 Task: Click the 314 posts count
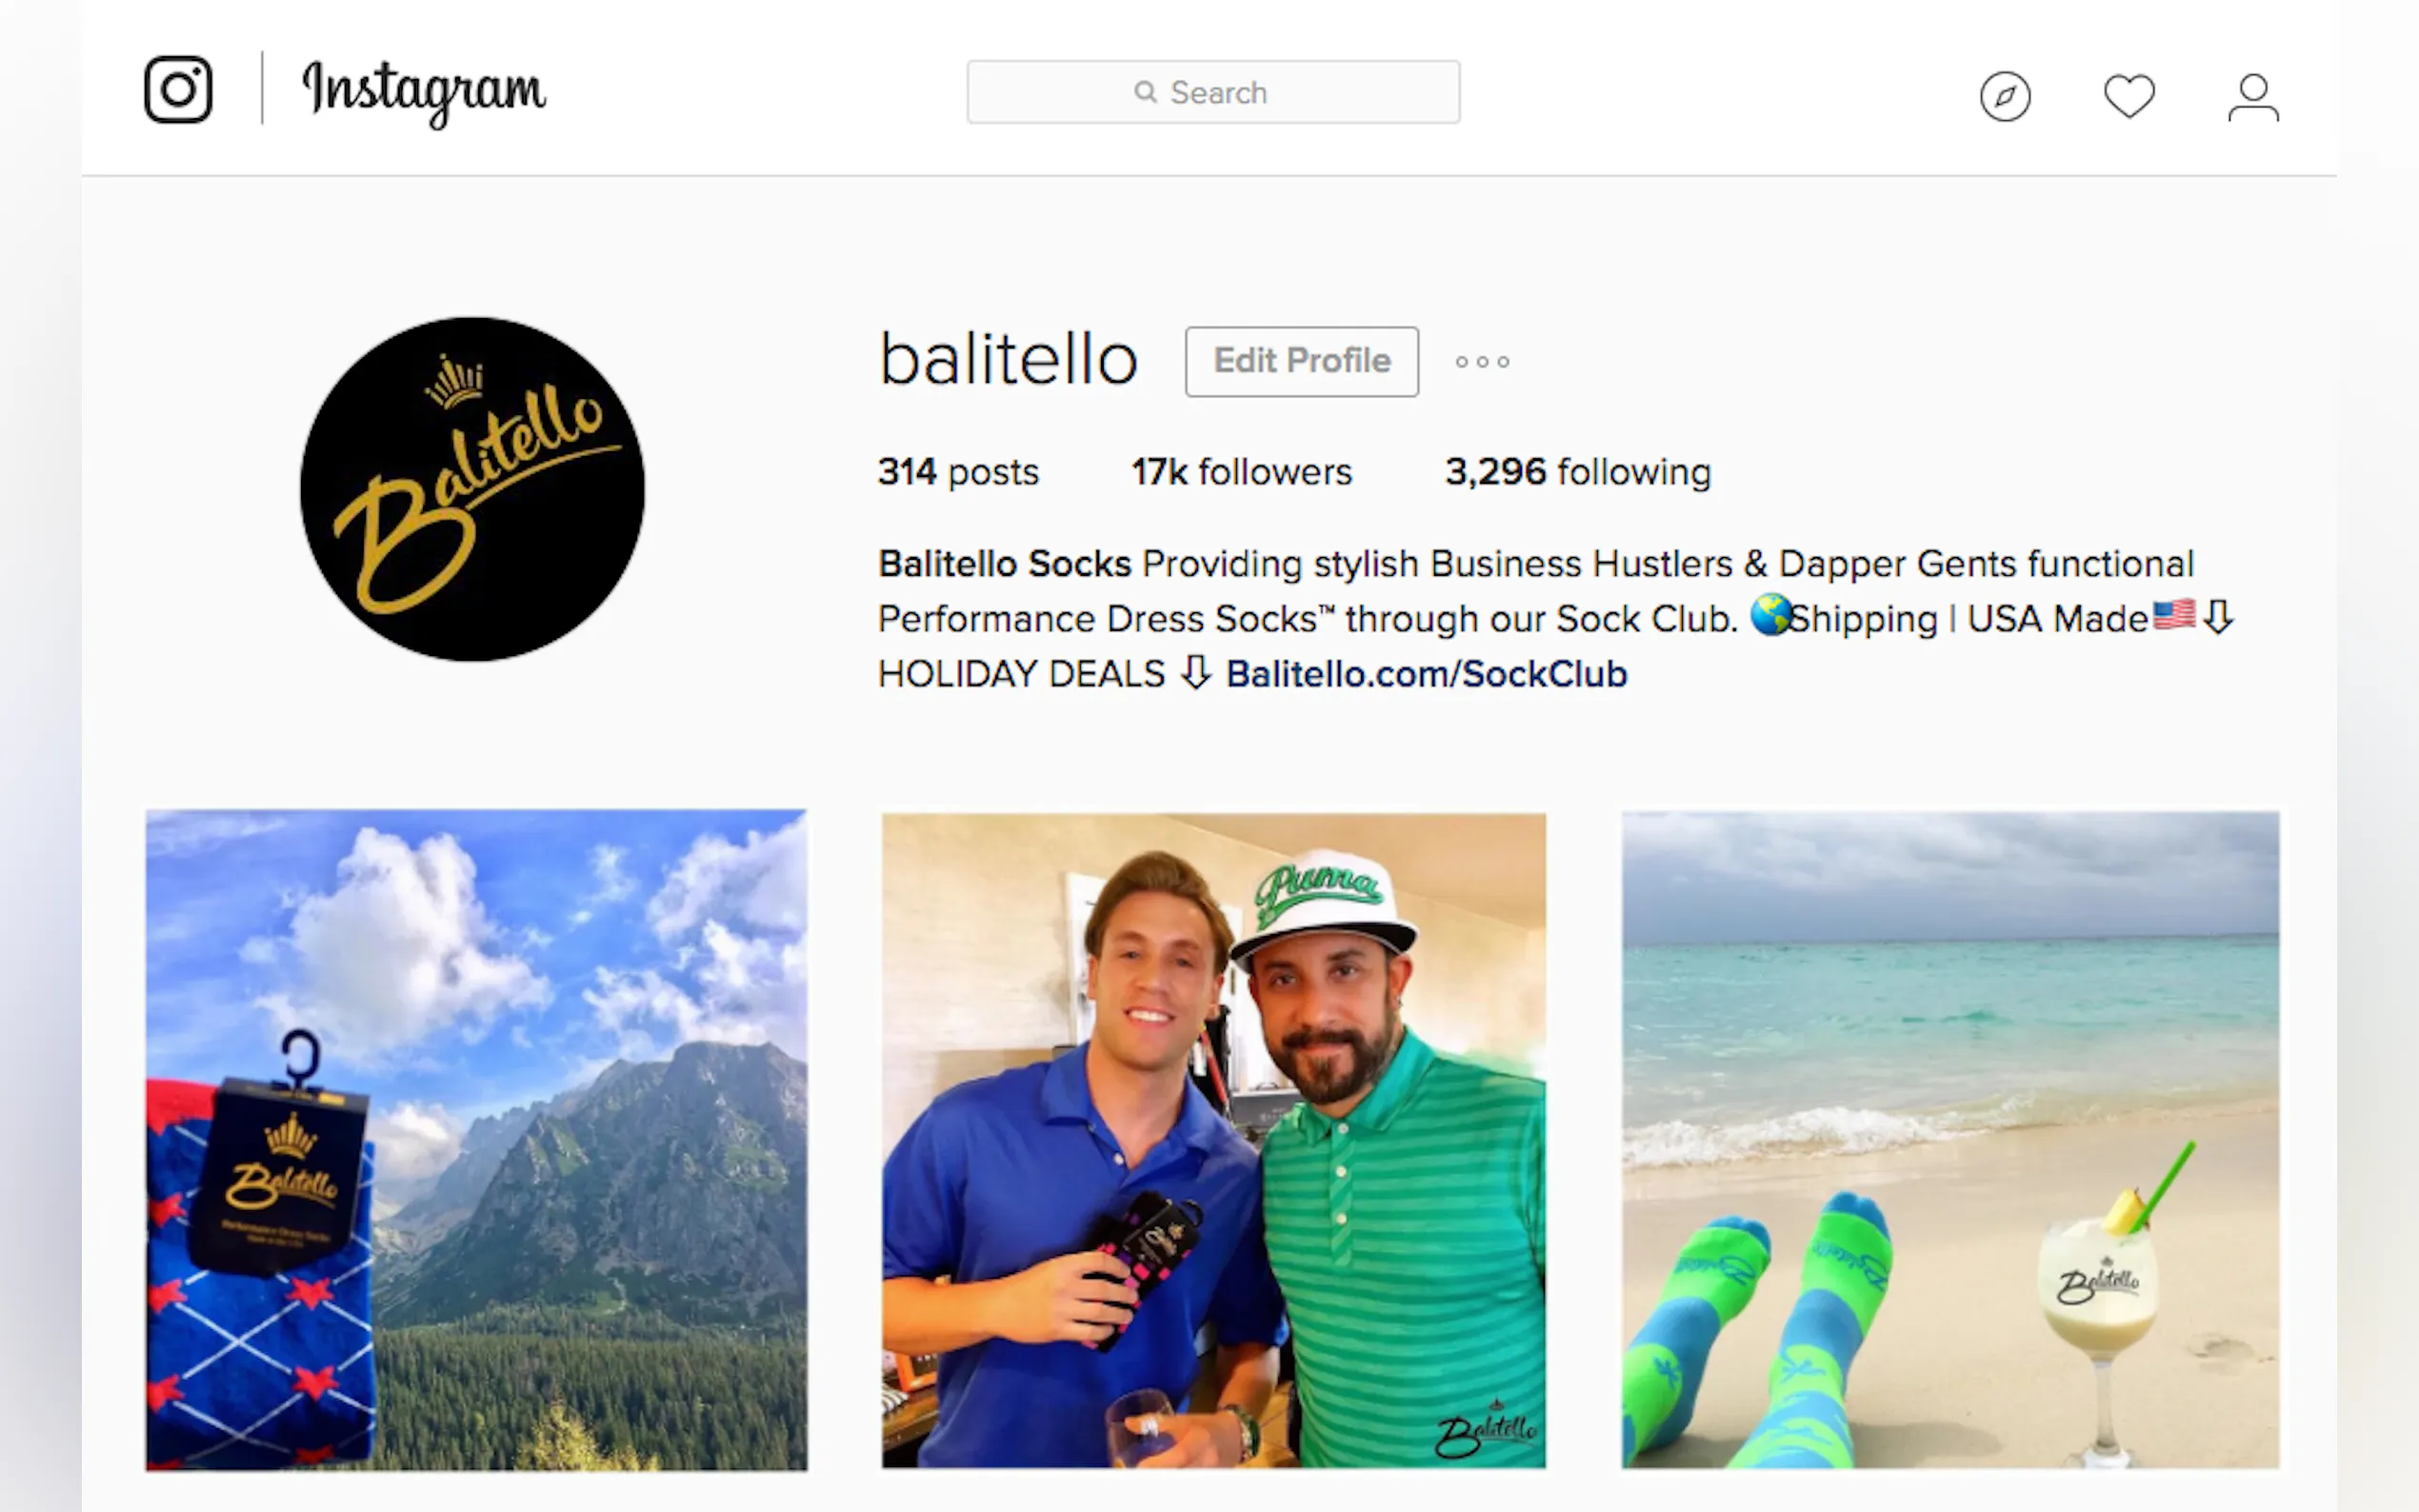point(958,471)
